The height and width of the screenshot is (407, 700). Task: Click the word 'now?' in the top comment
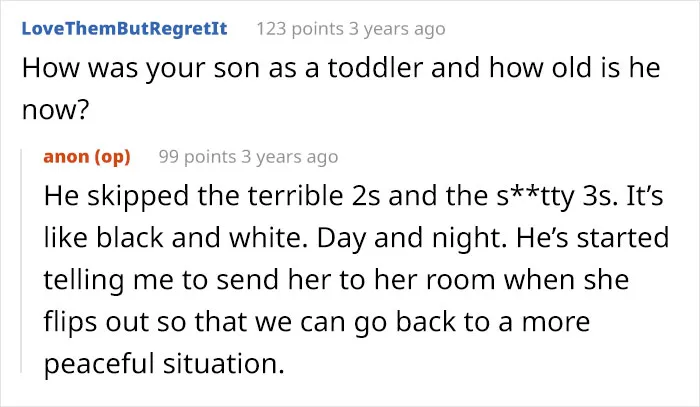tap(56, 110)
